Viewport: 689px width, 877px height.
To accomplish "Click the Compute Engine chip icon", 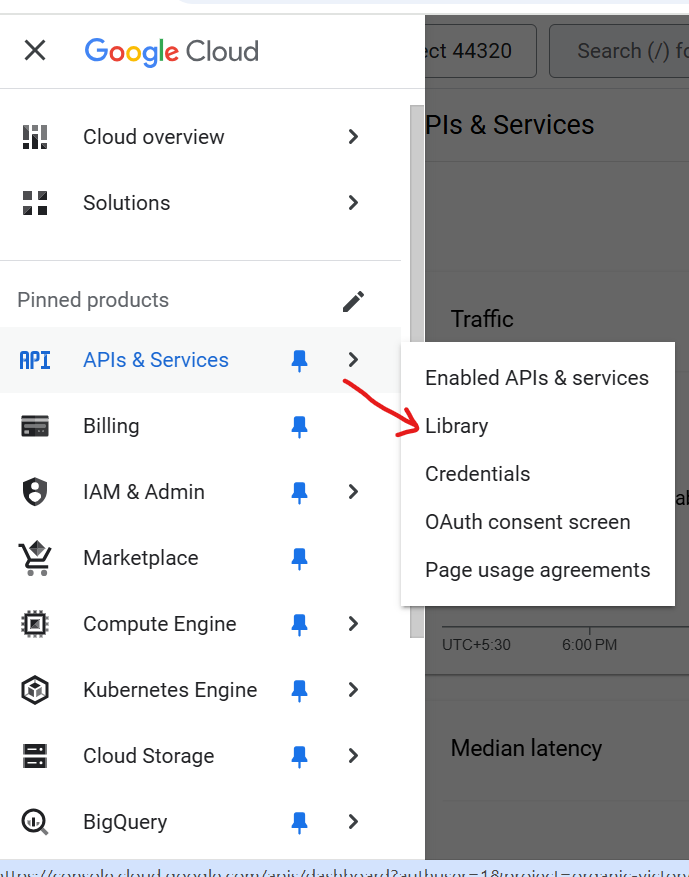I will (x=35, y=624).
